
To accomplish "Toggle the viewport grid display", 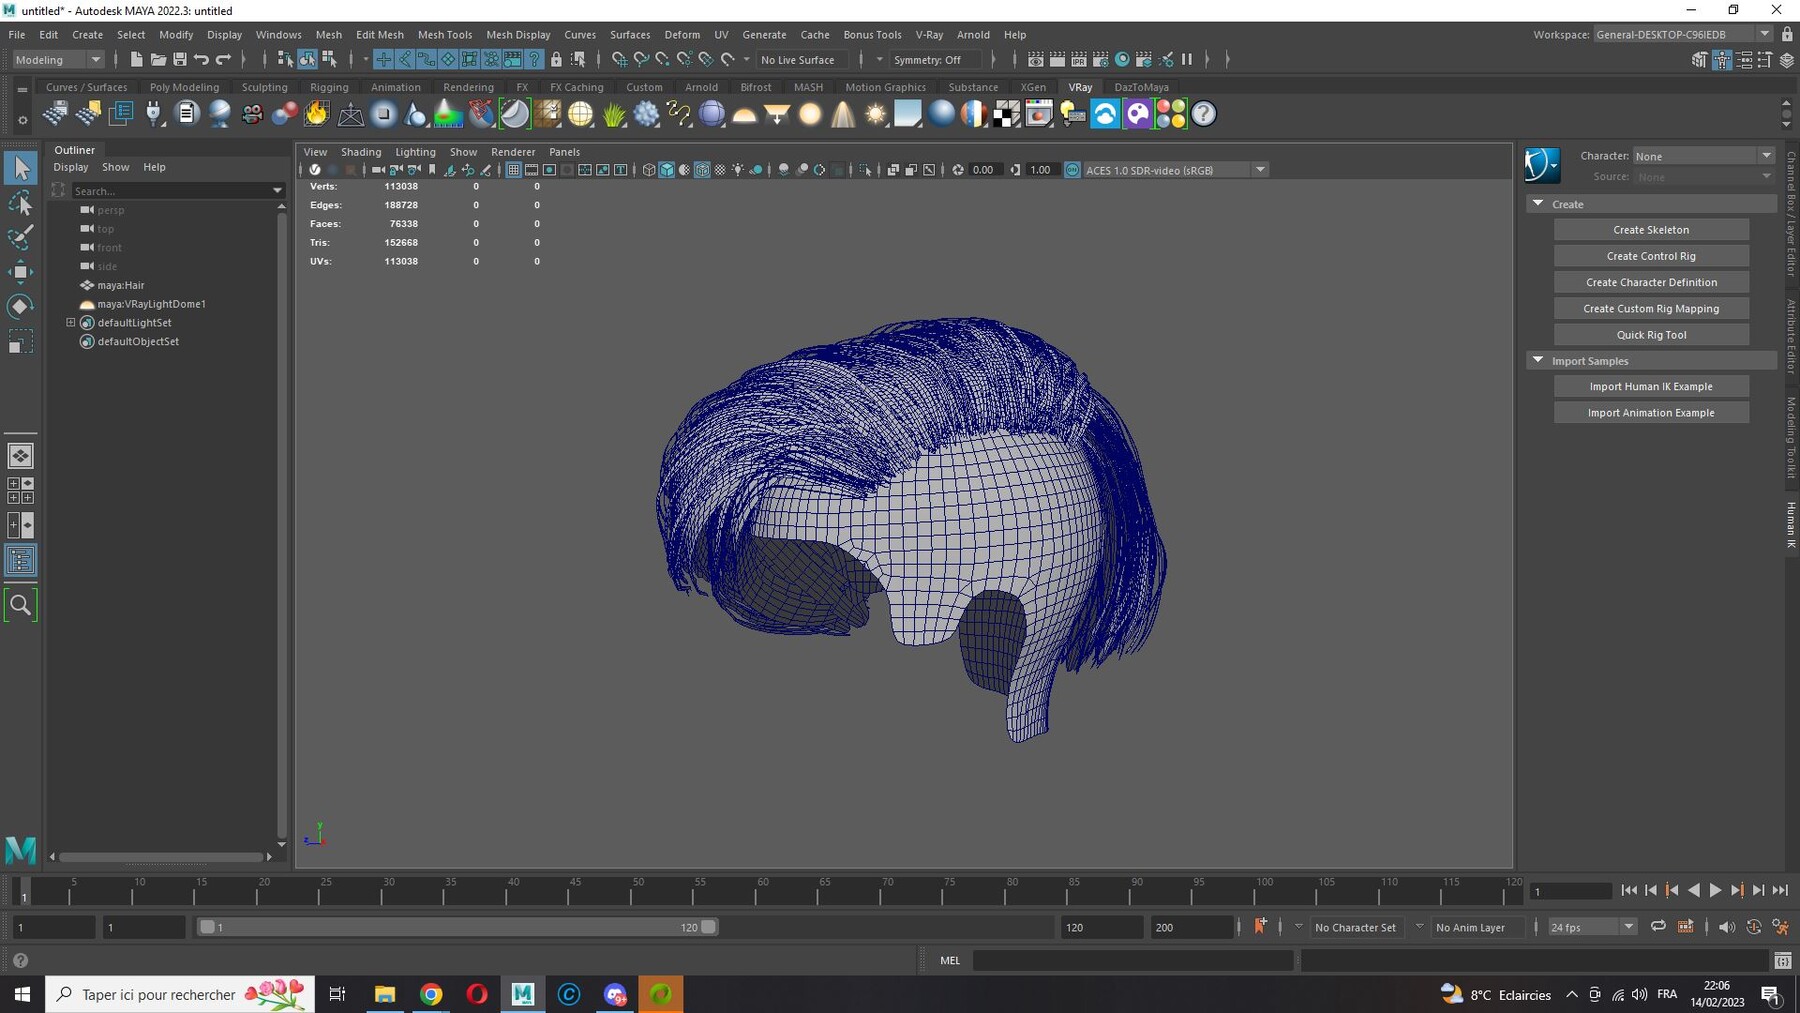I will 513,170.
